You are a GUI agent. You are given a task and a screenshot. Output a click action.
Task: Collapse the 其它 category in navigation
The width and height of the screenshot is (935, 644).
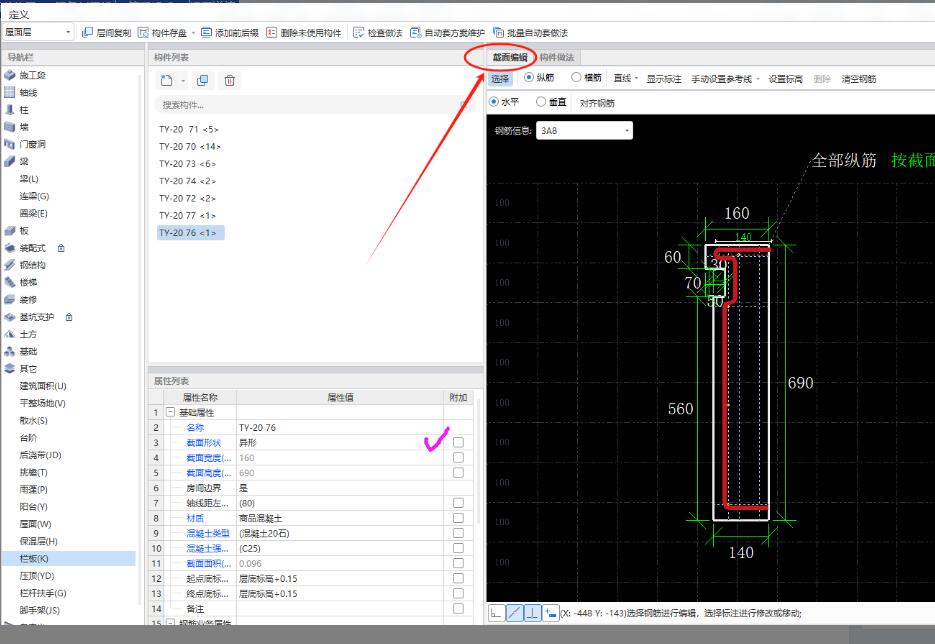click(x=10, y=369)
